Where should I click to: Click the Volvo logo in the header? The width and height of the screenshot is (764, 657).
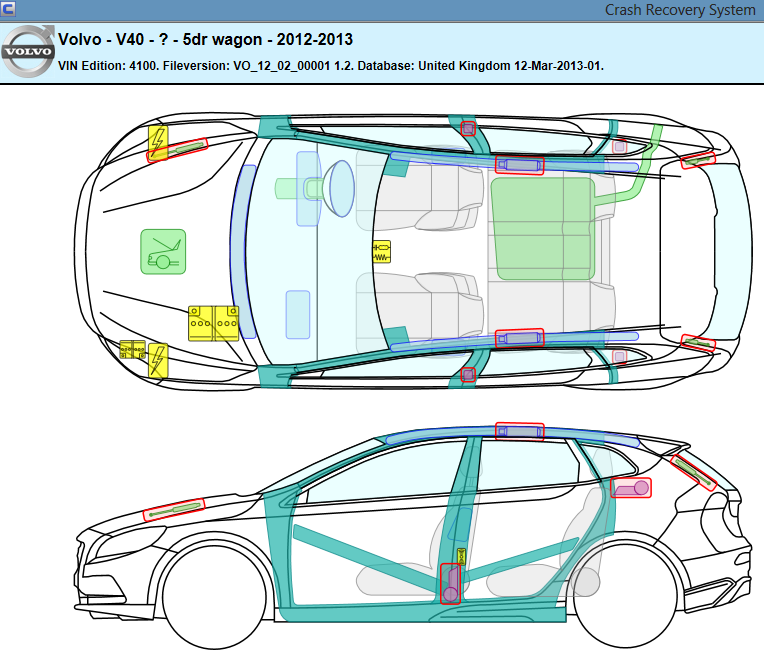pos(27,51)
